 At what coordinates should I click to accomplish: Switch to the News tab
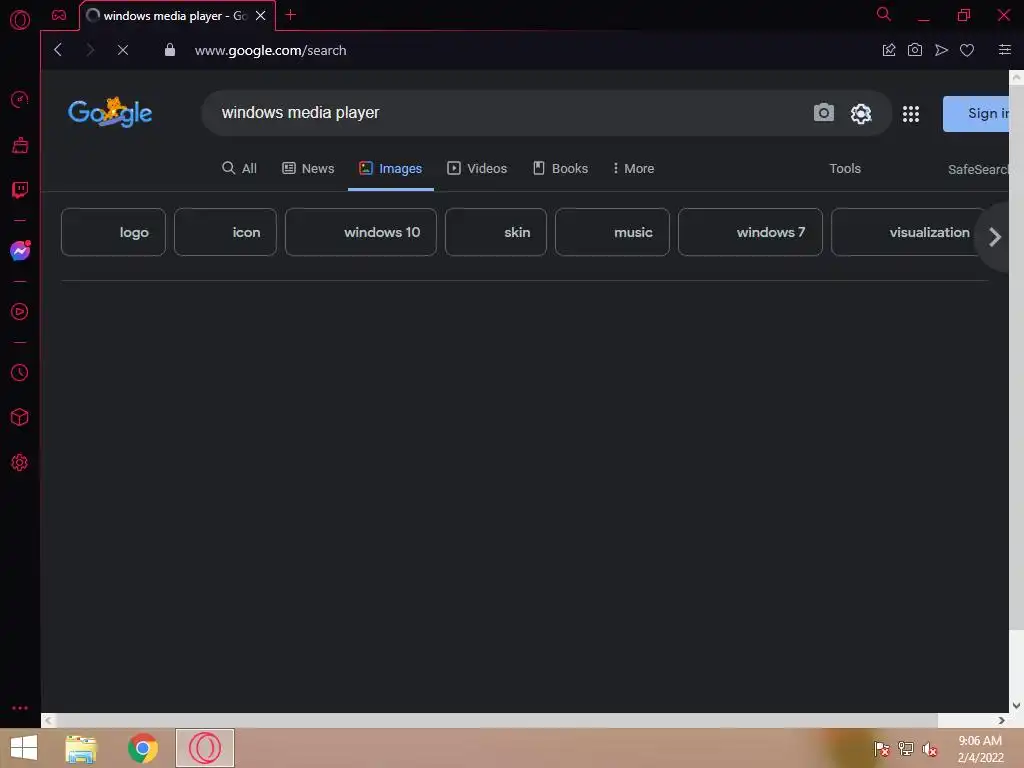308,168
